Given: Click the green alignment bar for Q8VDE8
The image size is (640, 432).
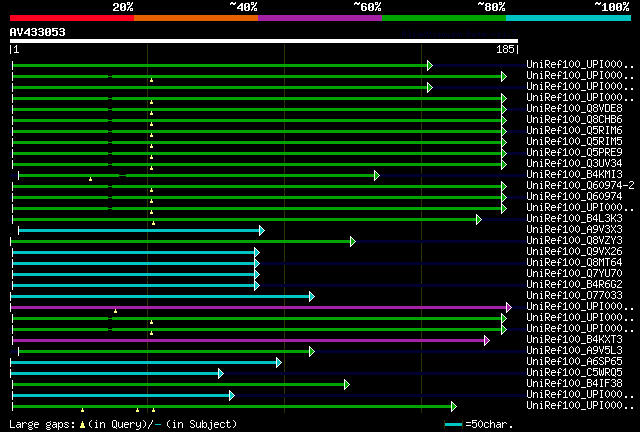Looking at the screenshot, I should pos(257,109).
